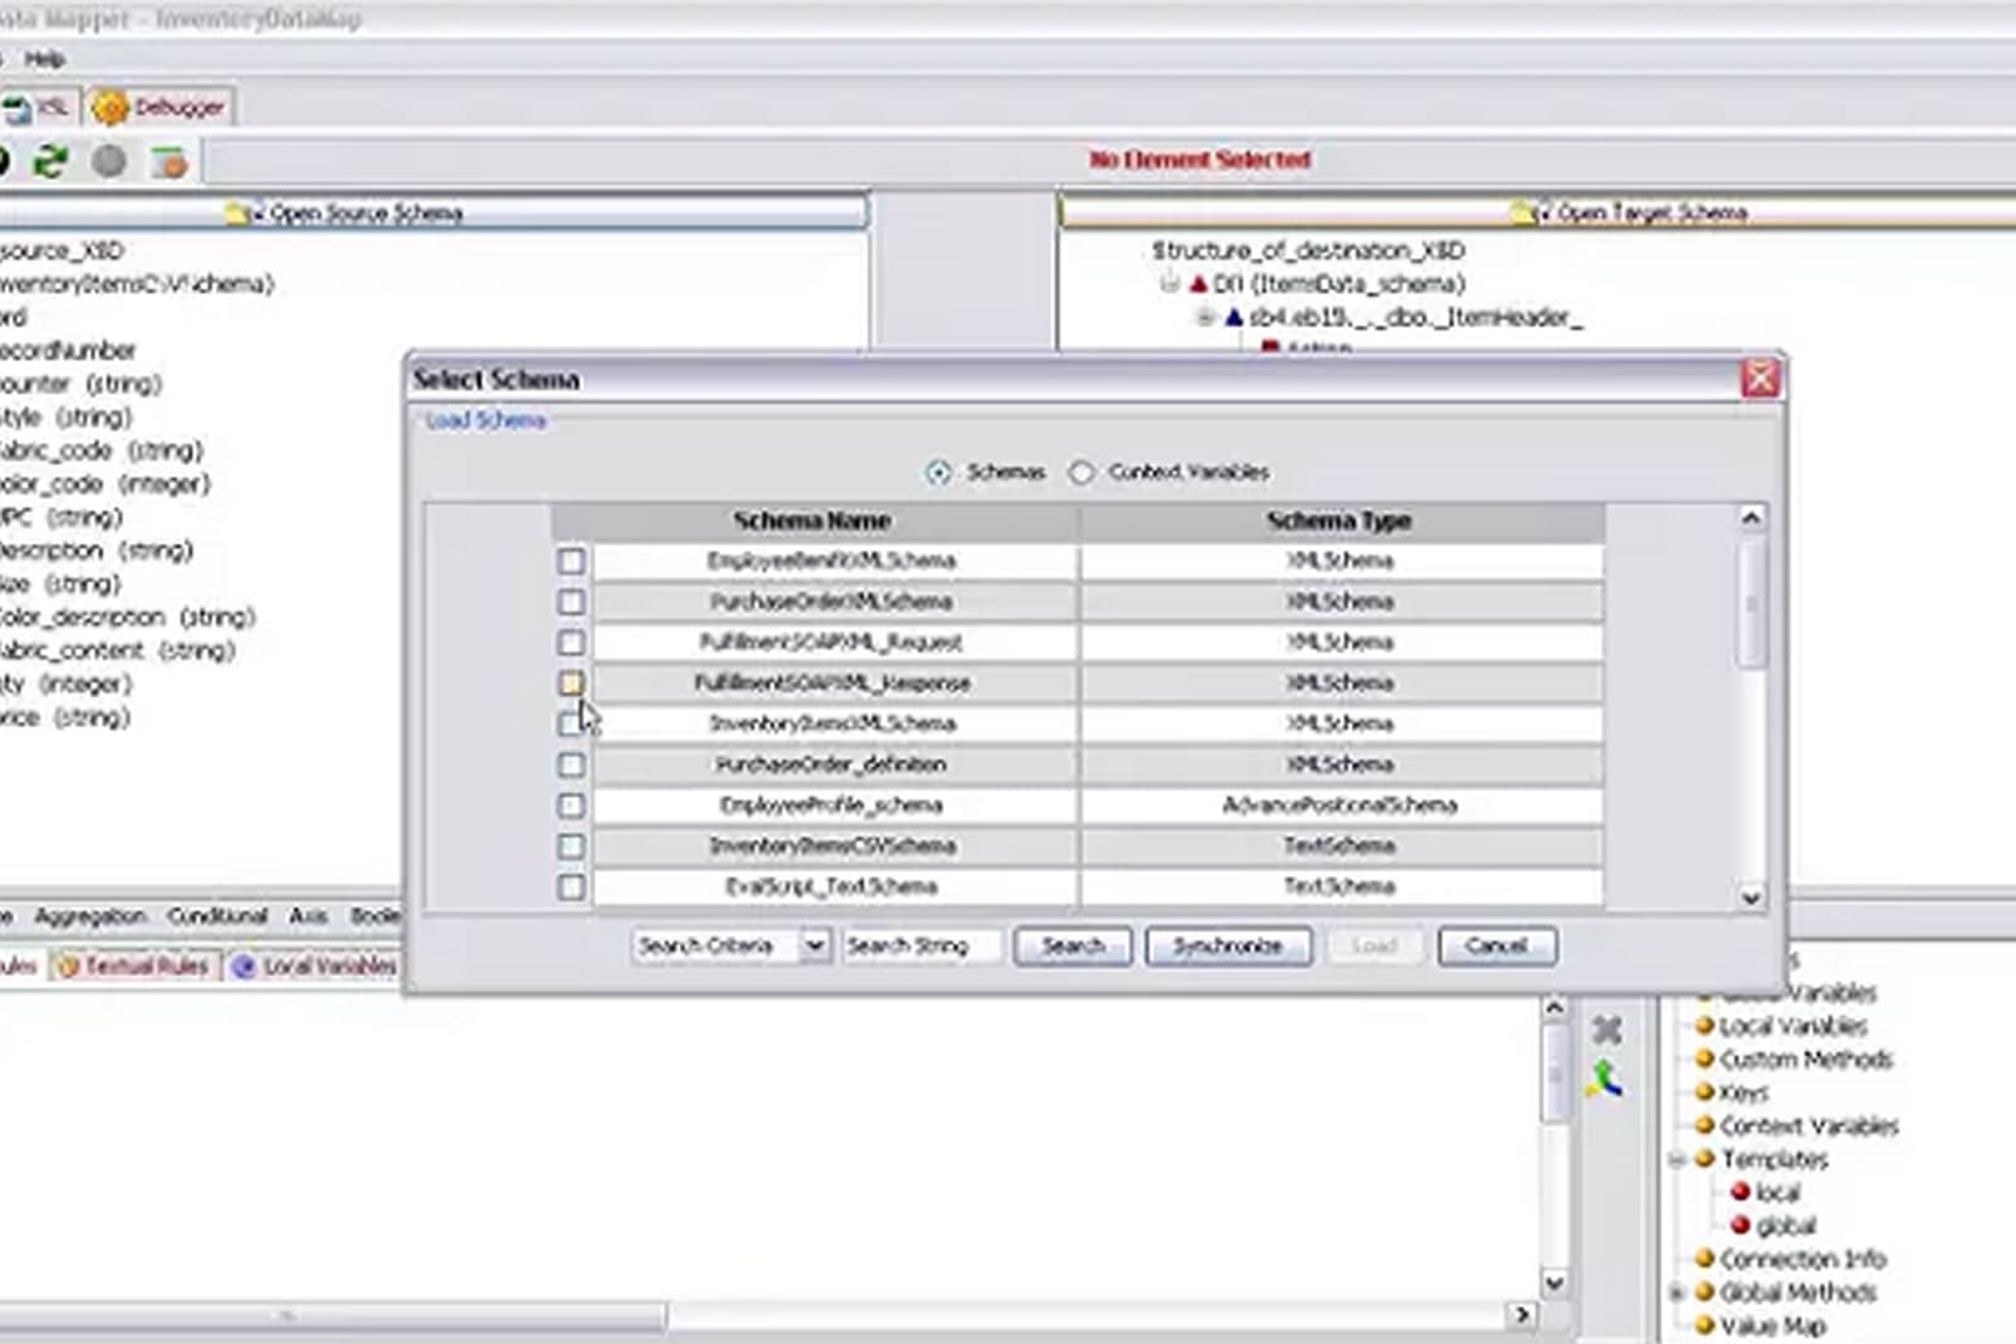Click the schema list scroll down arrow
Image resolution: width=2016 pixels, height=1344 pixels.
point(1751,897)
